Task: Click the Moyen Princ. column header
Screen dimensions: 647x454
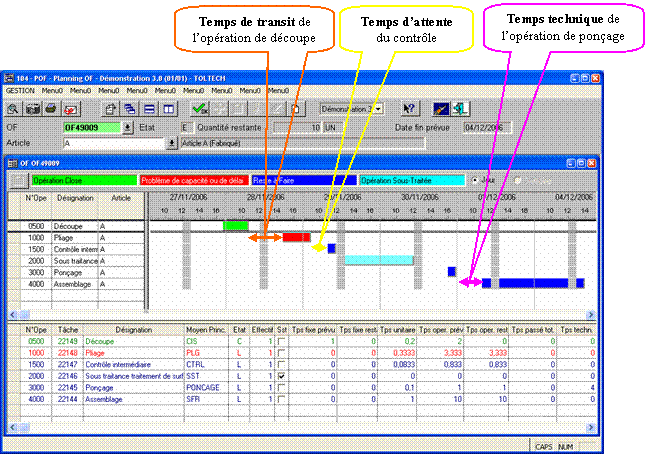Action: coord(206,330)
